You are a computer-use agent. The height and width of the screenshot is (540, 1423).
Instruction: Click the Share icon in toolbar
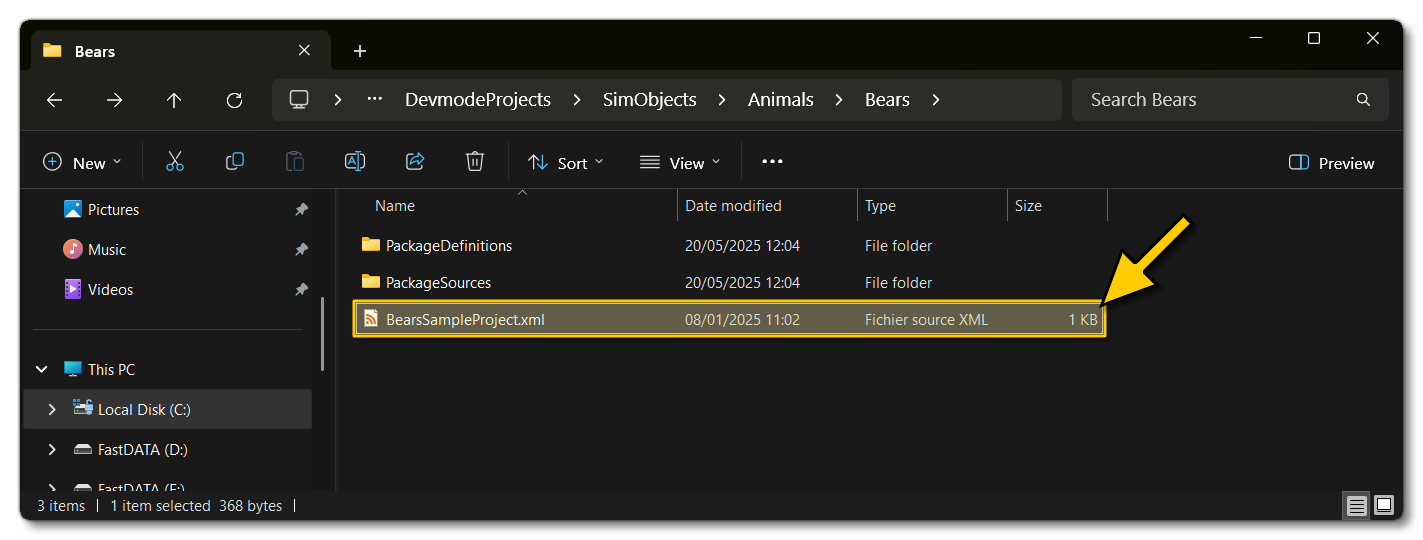click(x=415, y=162)
